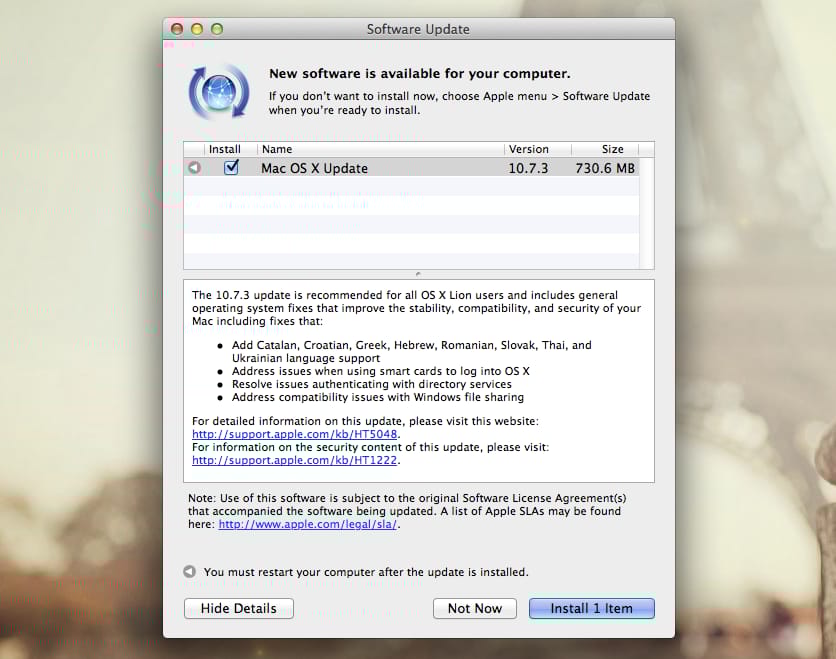The image size is (836, 659).
Task: Click Not Now button
Action: 475,608
